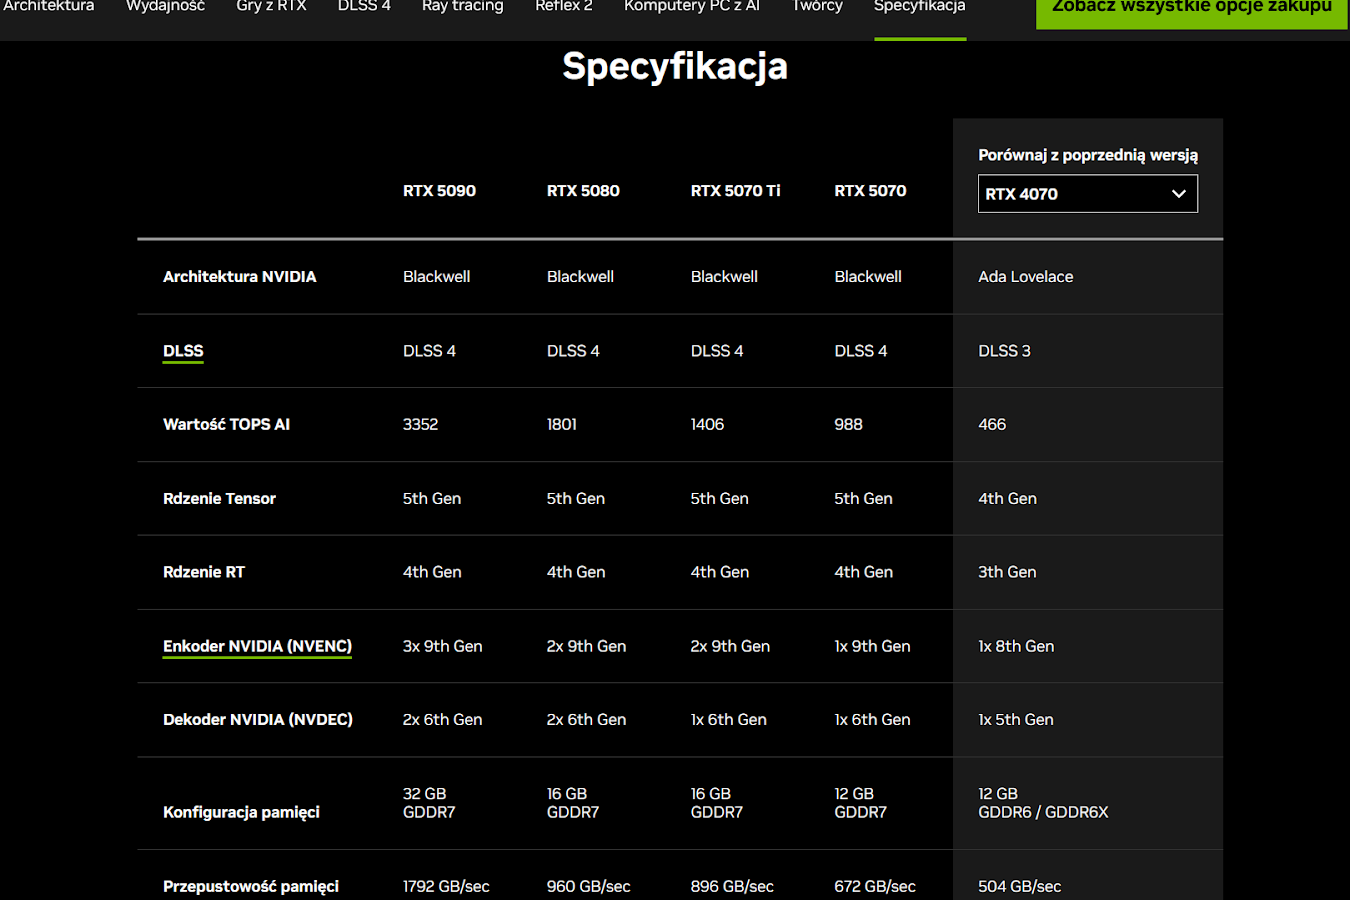Select the 12 GB GDDR6 / GDDR6X cell
Viewport: 1350px width, 900px height.
(1043, 803)
